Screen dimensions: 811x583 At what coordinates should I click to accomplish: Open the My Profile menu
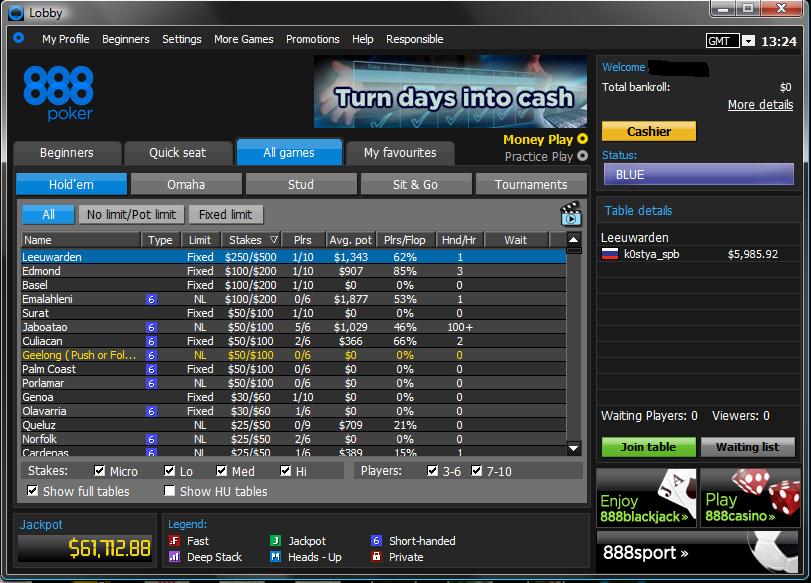(66, 39)
